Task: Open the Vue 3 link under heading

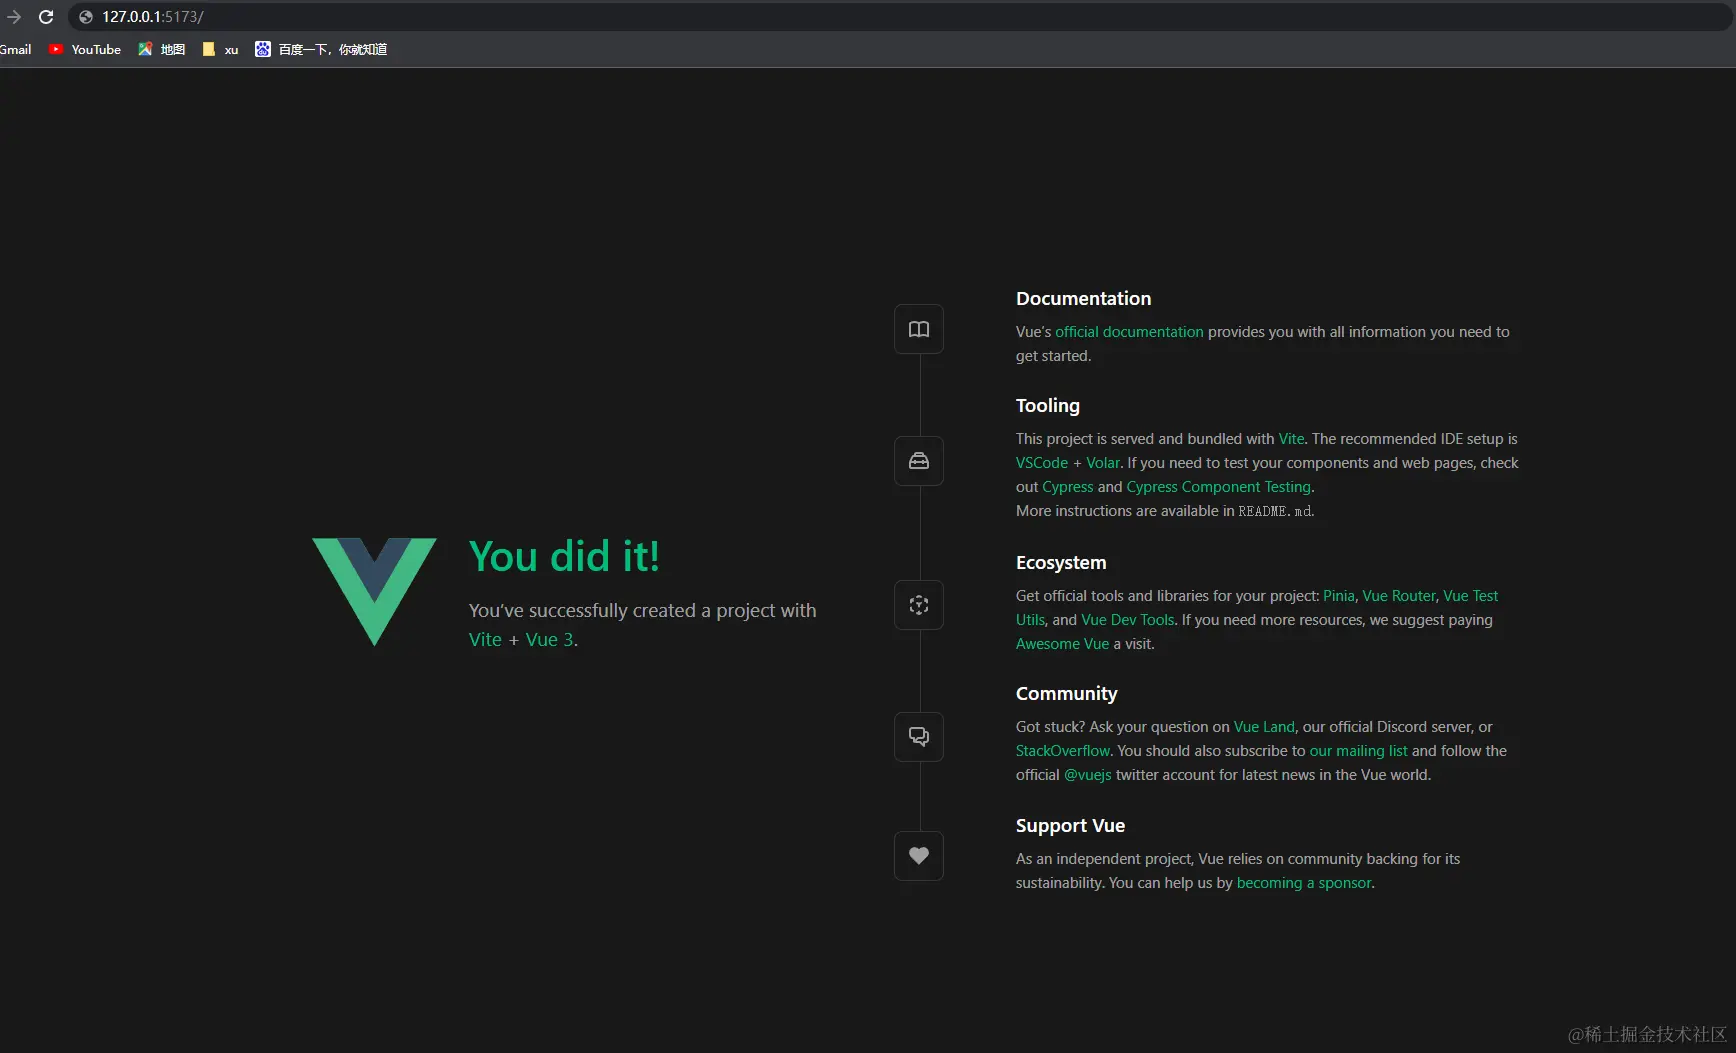Action: (x=549, y=640)
